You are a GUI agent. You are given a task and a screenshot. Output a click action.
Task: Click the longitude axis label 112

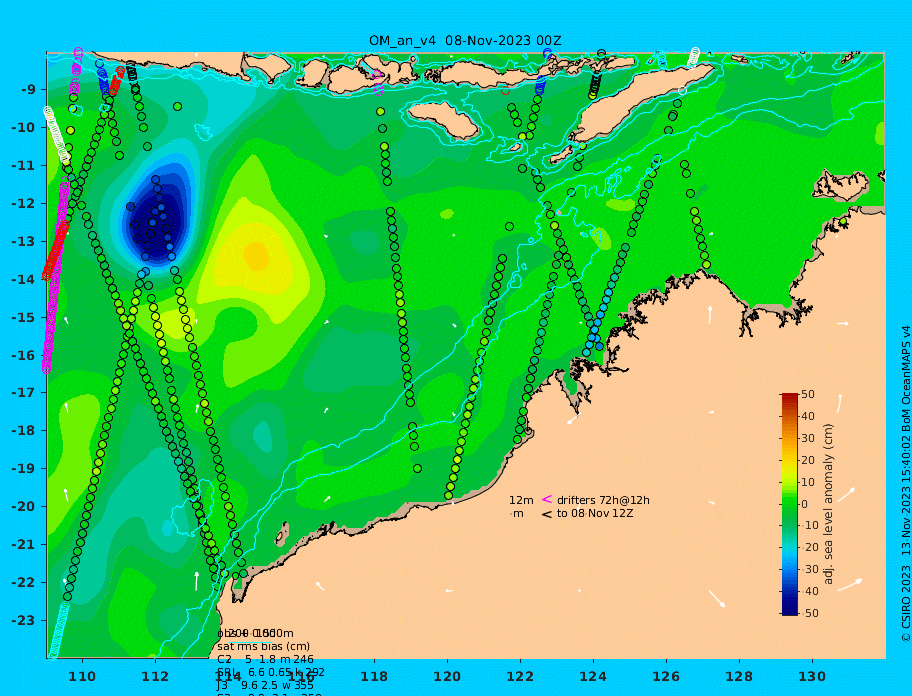coord(155,677)
